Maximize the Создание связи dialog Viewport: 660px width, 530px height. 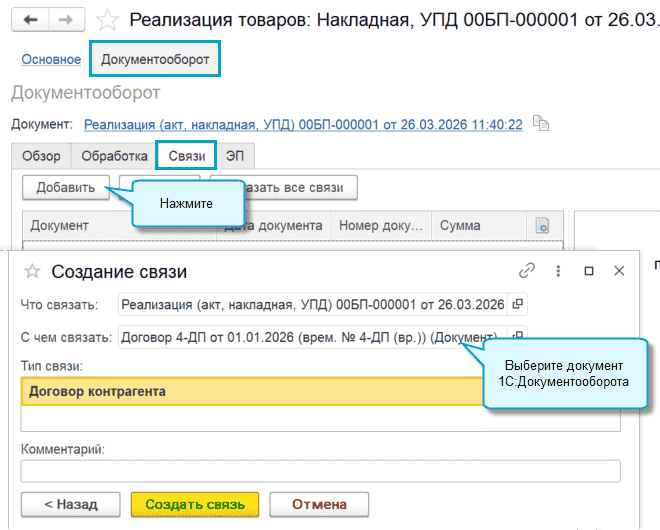click(589, 271)
